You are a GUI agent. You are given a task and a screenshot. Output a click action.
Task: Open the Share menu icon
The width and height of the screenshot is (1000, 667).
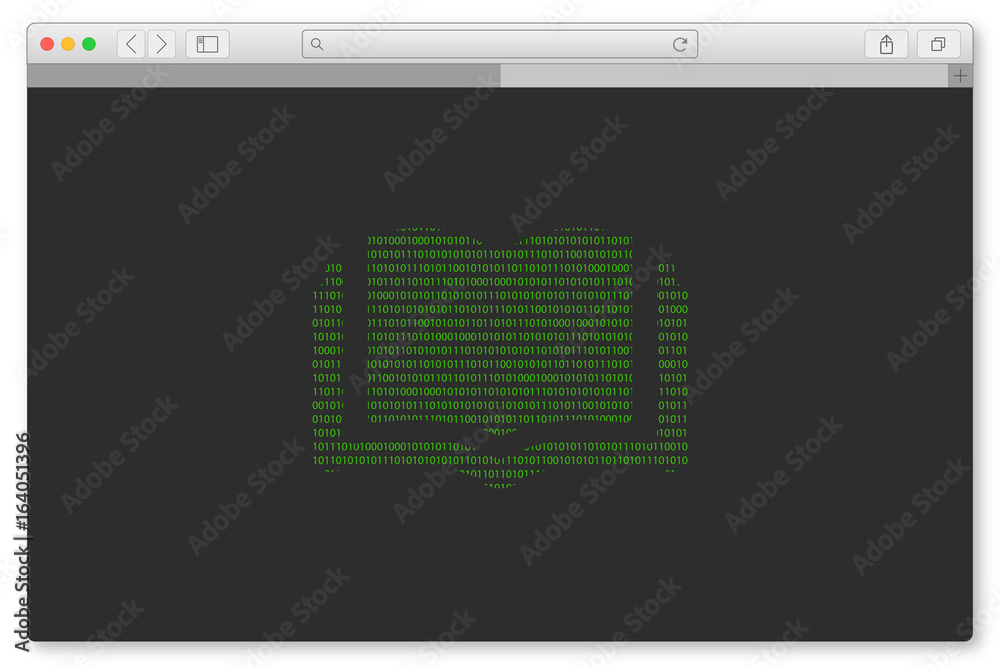coord(886,44)
